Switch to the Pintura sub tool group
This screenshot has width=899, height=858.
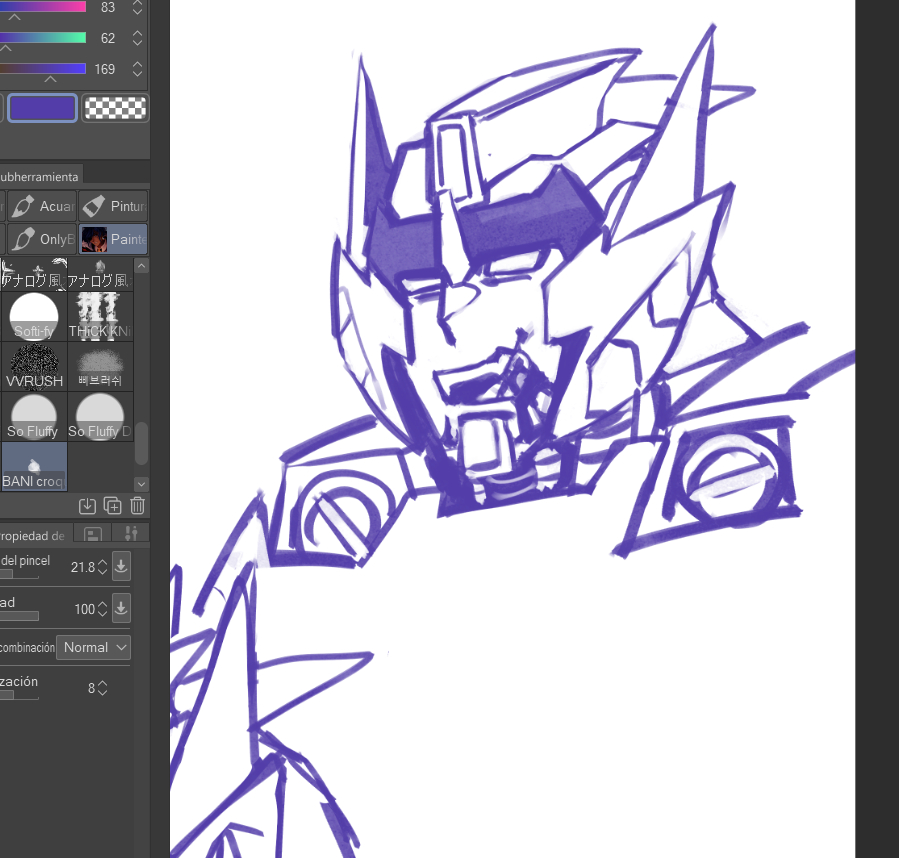click(113, 207)
